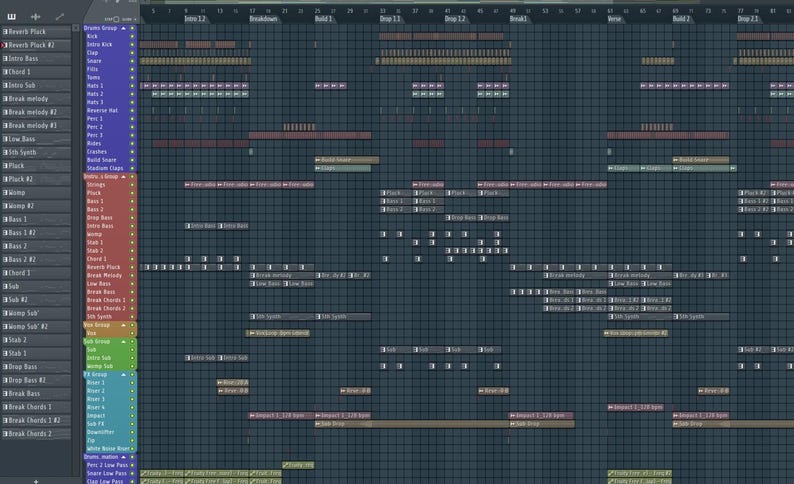Viewport: 794px width, 484px height.
Task: Jump to Intro 1.2 timeline marker
Action: tap(195, 19)
